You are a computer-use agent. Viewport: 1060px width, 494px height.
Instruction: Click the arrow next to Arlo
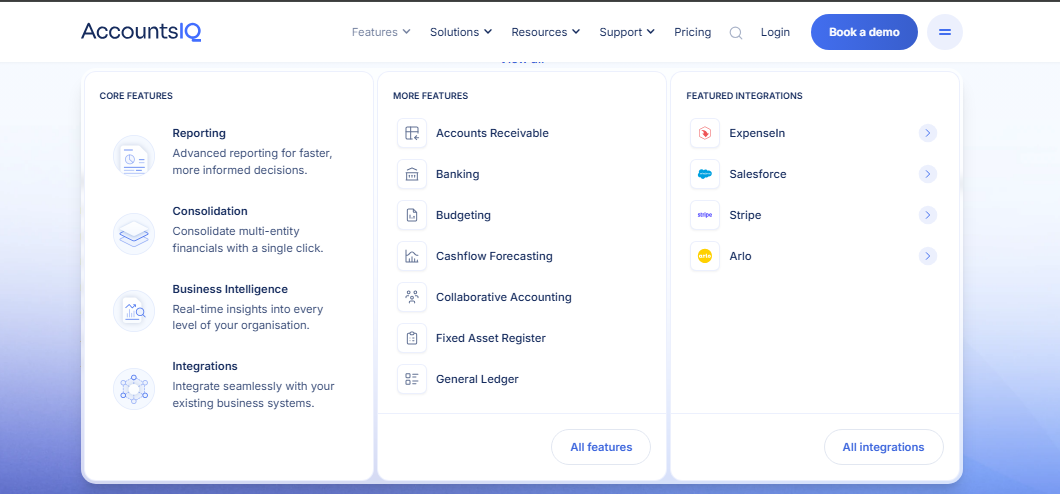click(x=928, y=256)
